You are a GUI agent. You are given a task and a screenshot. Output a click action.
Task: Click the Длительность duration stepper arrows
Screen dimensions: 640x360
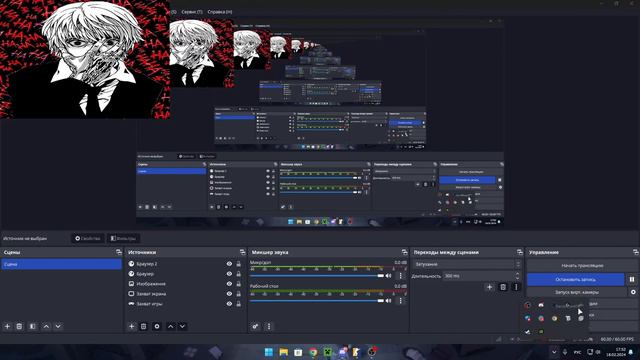(x=518, y=276)
